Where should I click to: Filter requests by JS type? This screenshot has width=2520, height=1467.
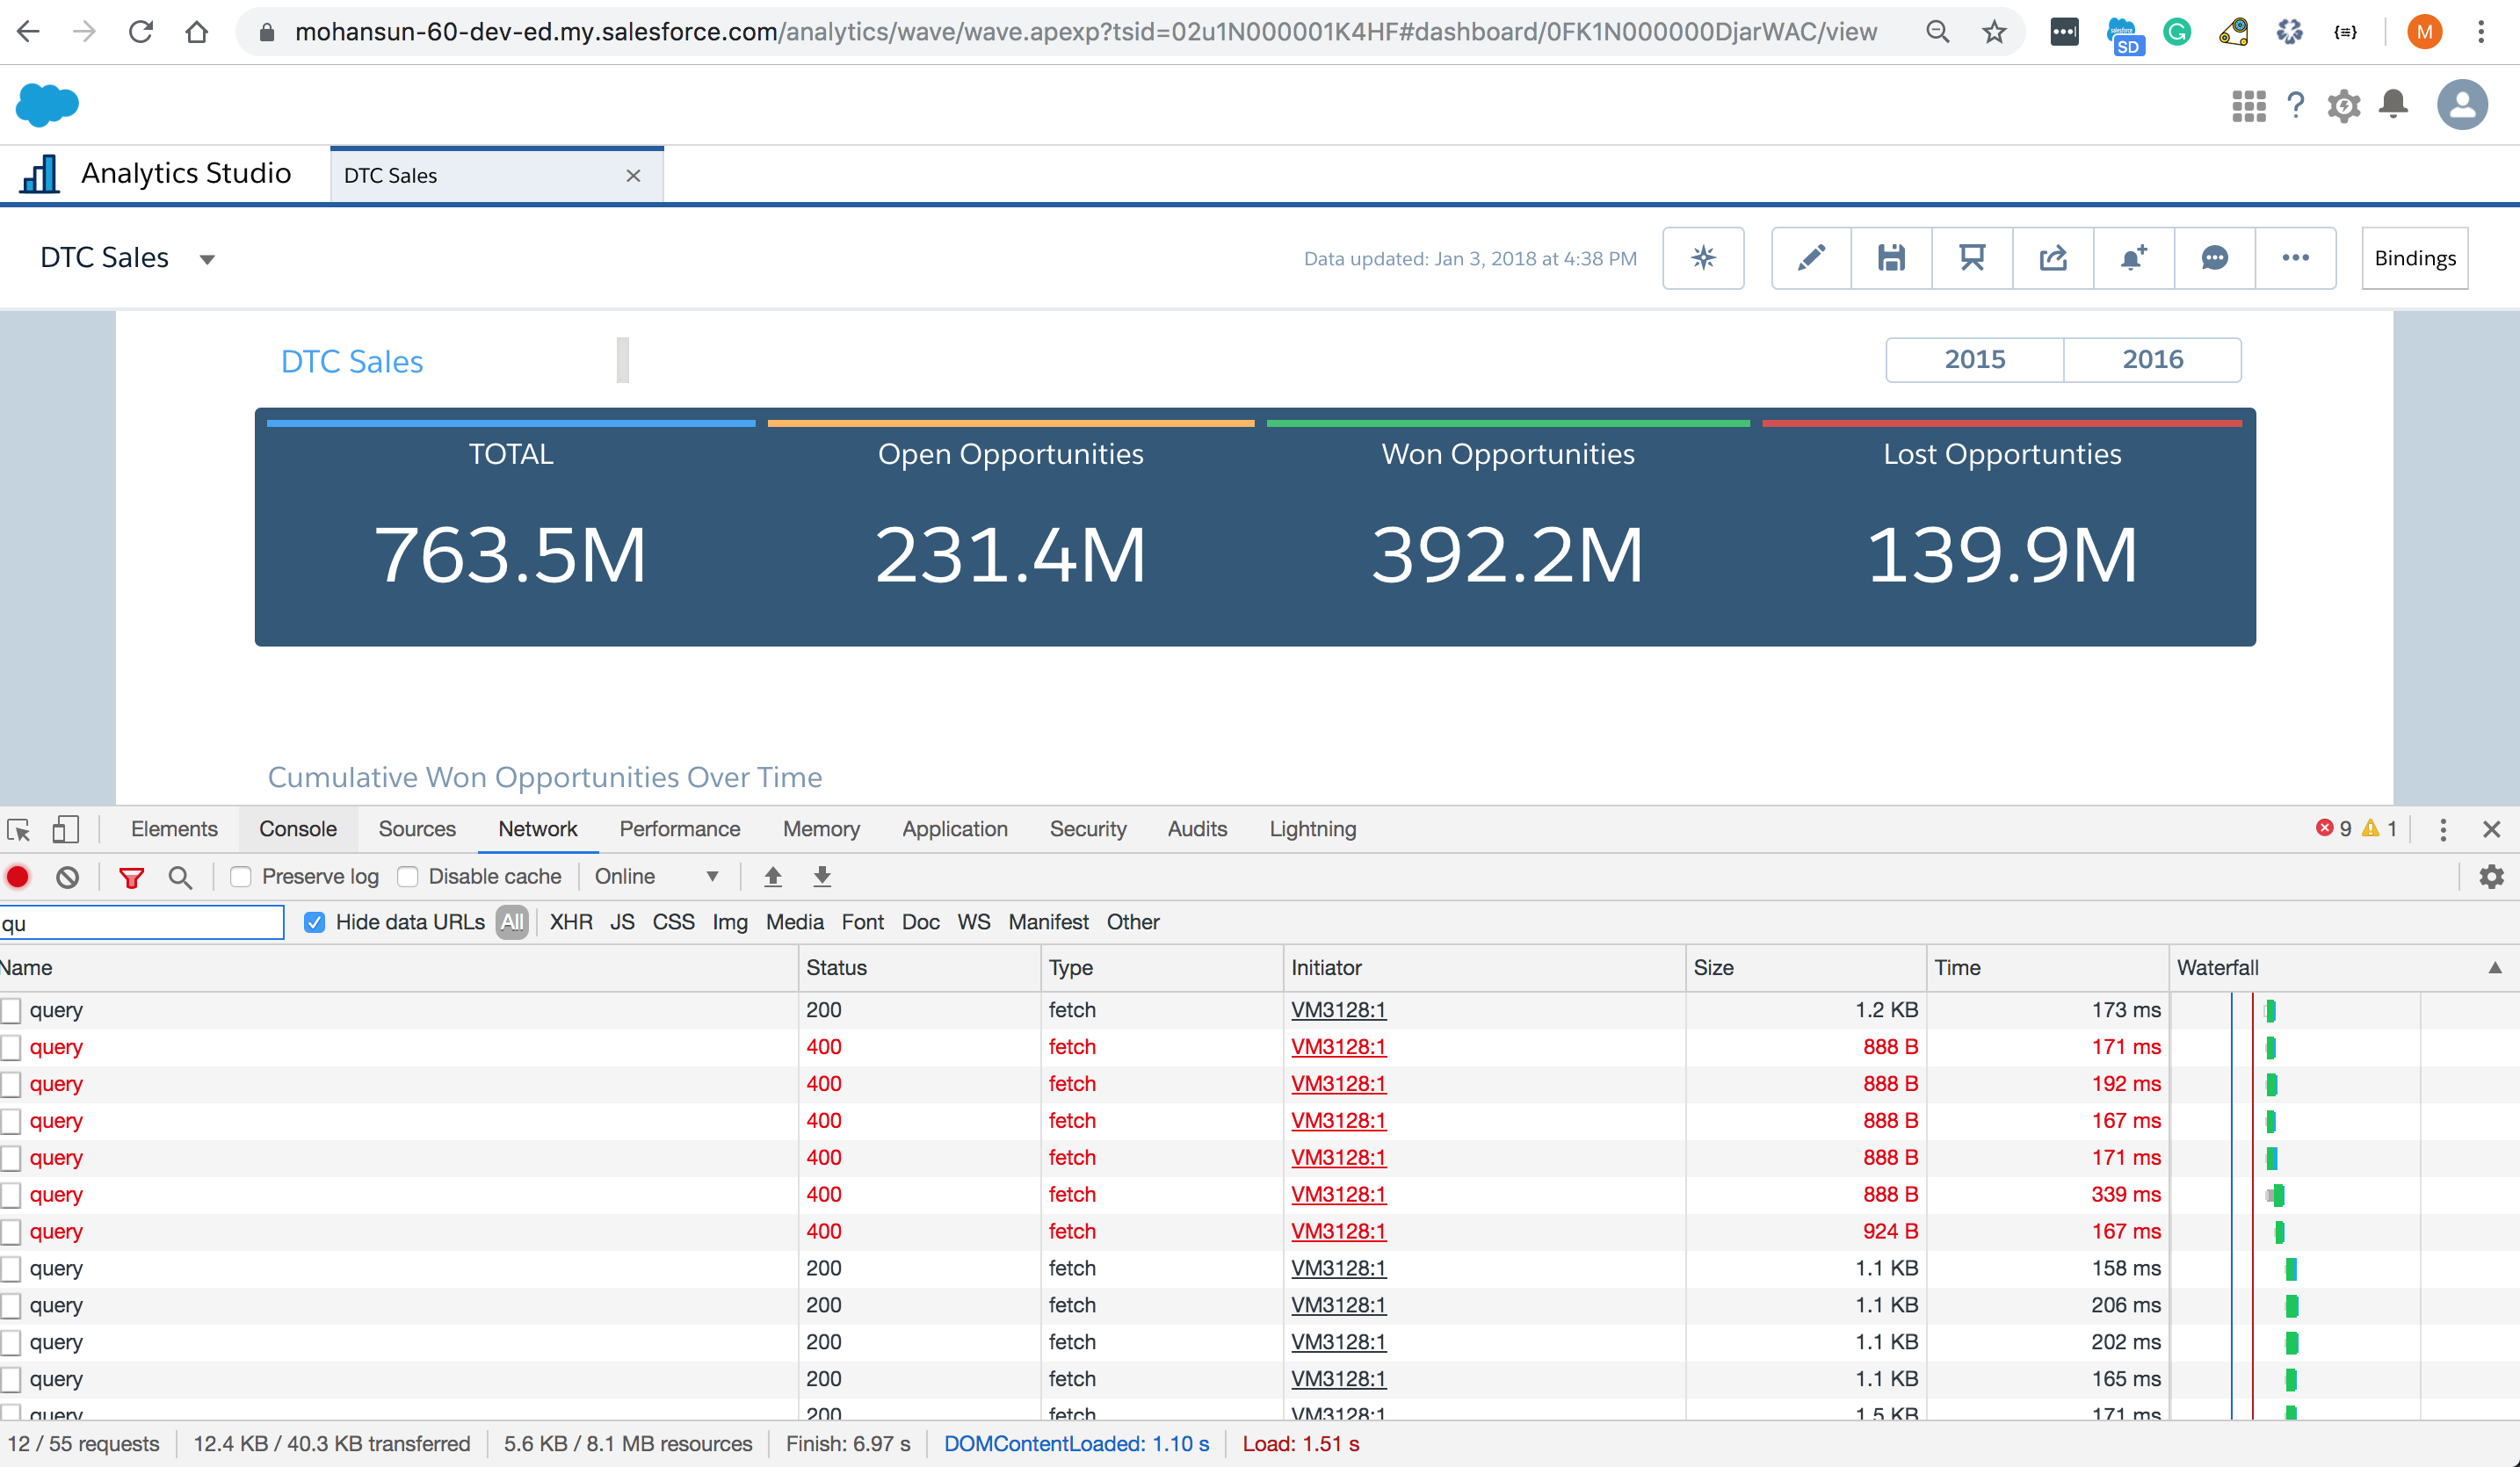coord(622,922)
